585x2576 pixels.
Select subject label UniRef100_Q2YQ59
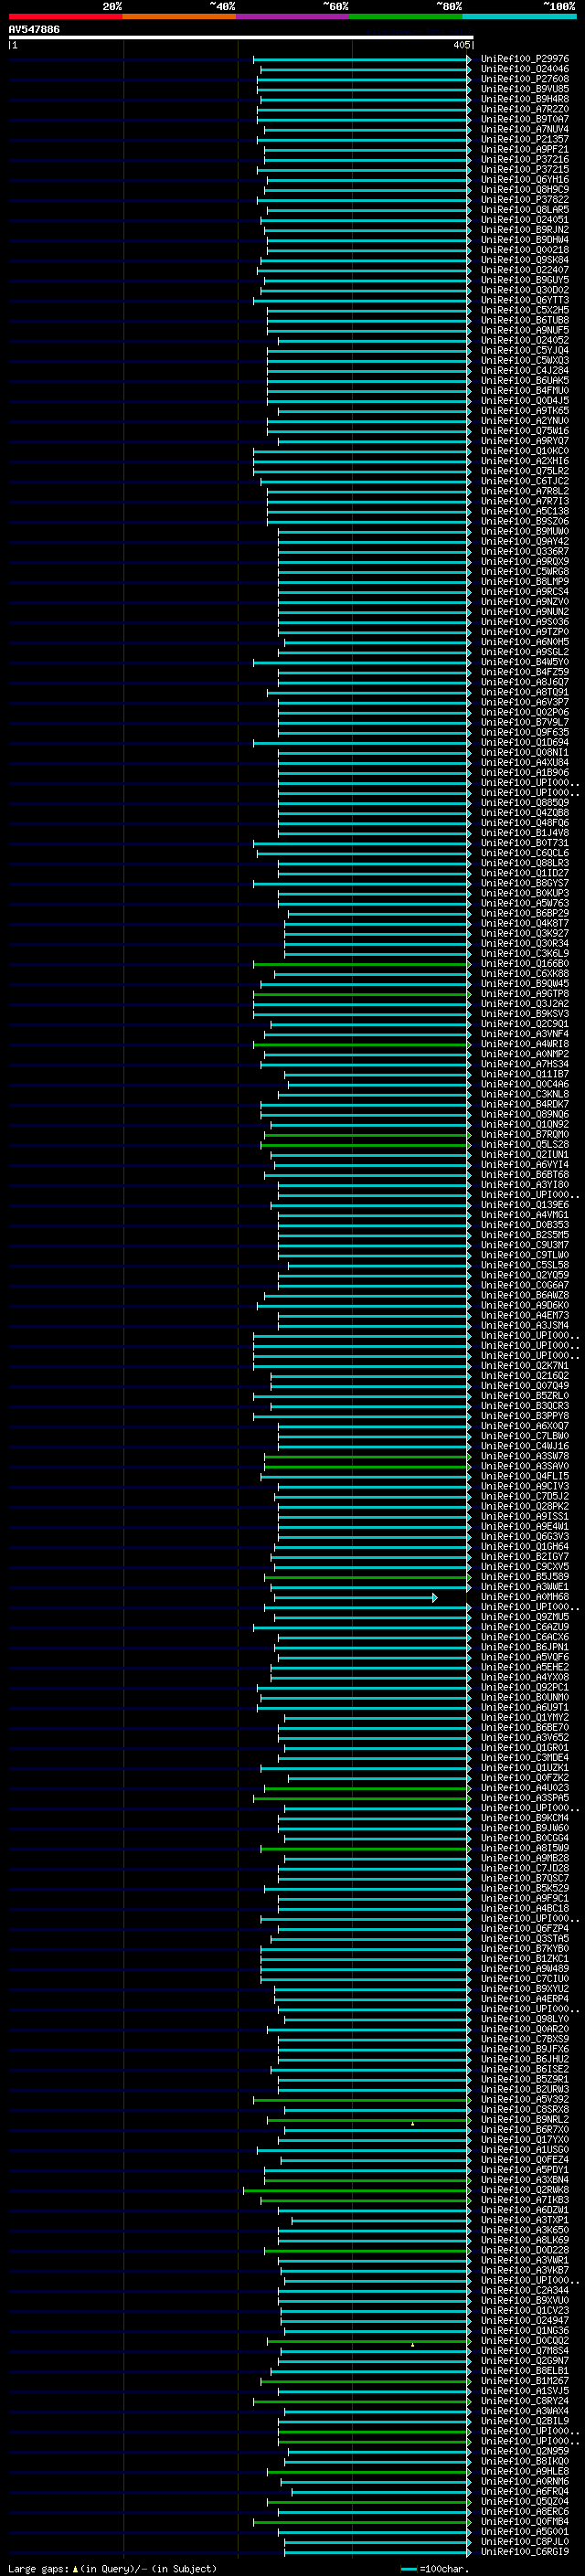click(524, 1275)
